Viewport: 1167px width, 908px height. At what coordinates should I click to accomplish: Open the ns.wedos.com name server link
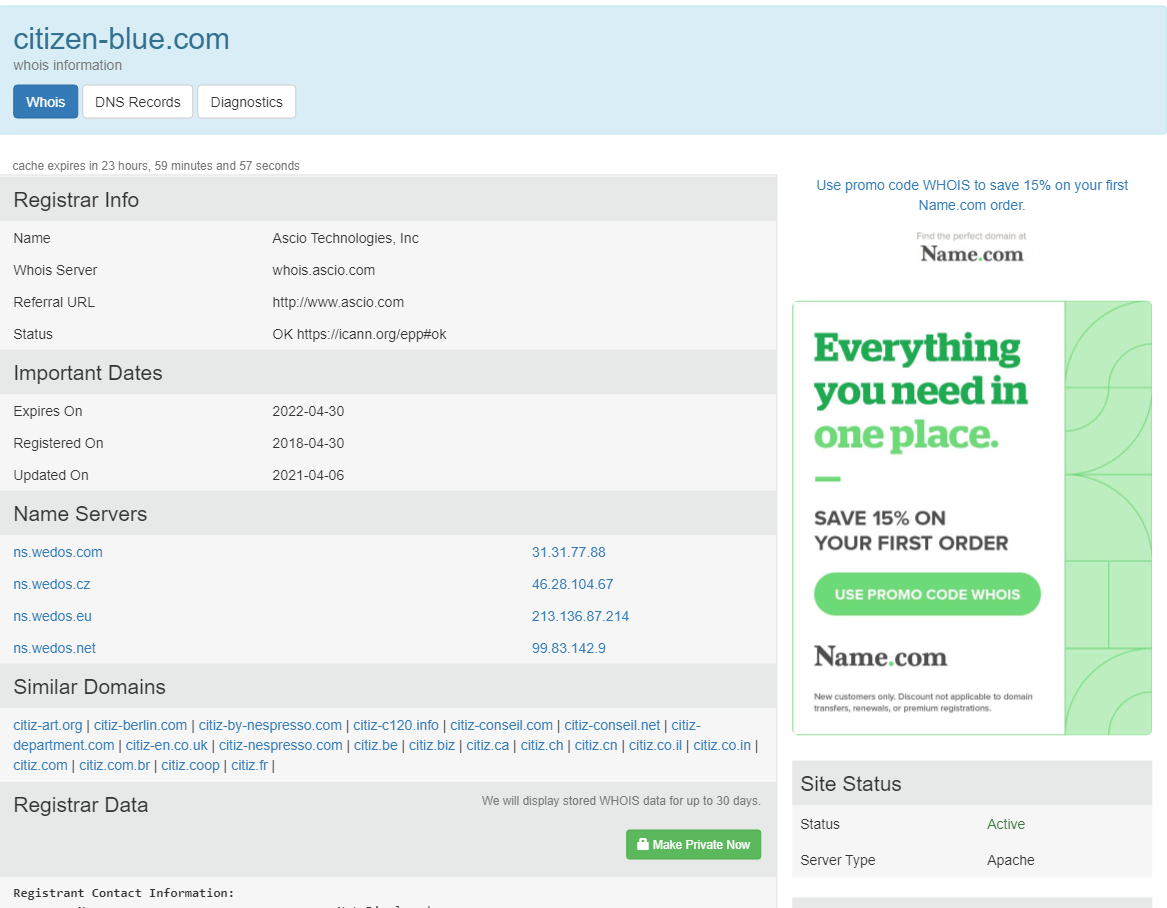(58, 552)
